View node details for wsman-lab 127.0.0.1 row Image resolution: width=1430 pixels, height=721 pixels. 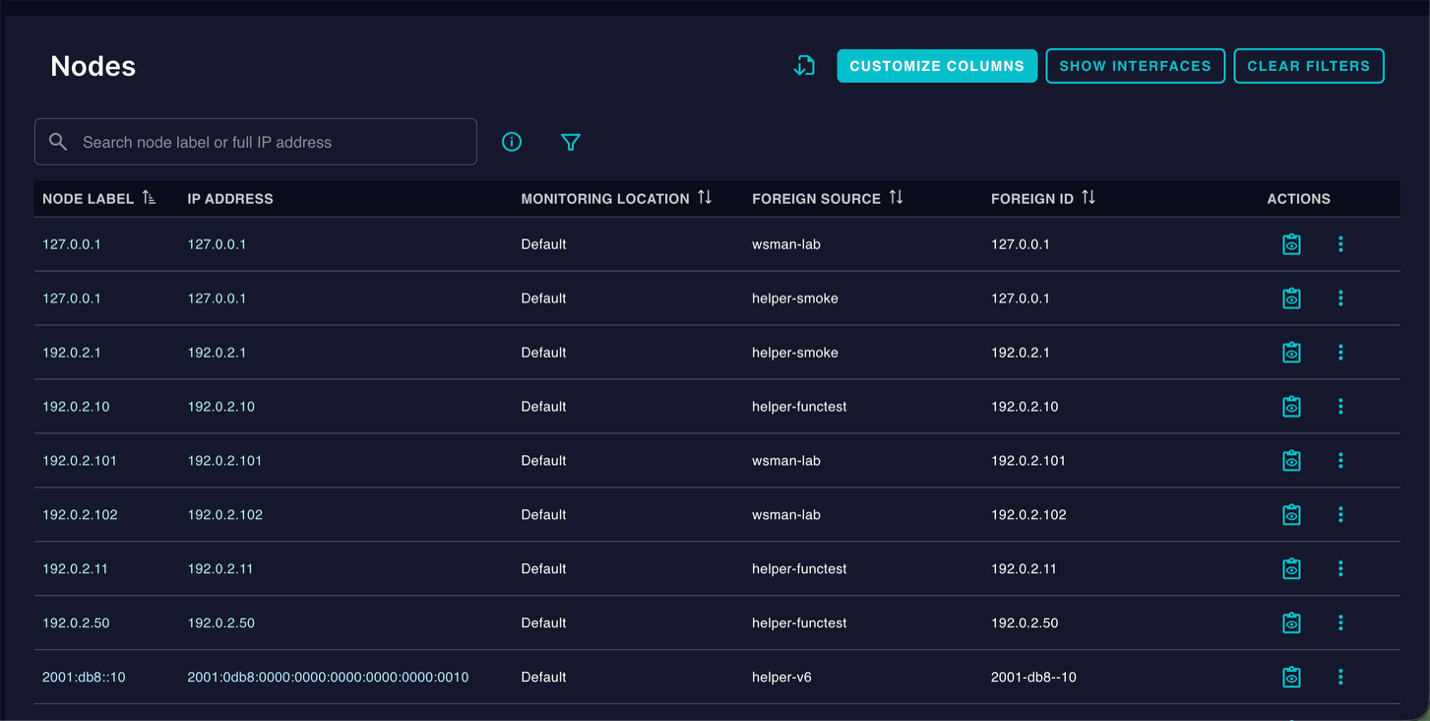[1292, 244]
